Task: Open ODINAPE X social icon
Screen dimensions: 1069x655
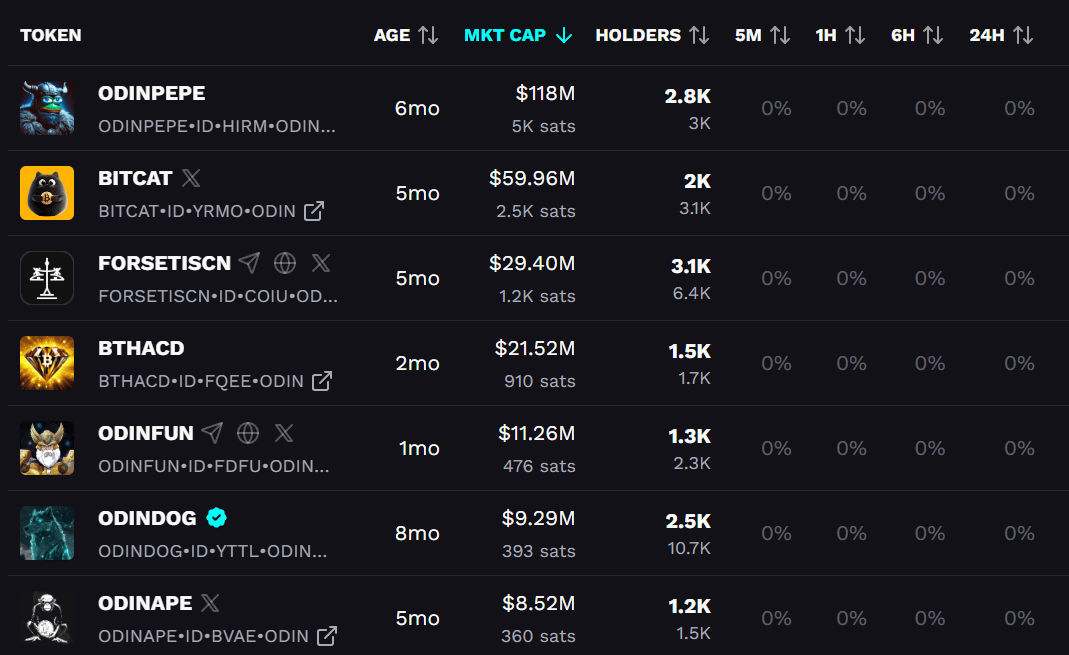Action: [211, 603]
